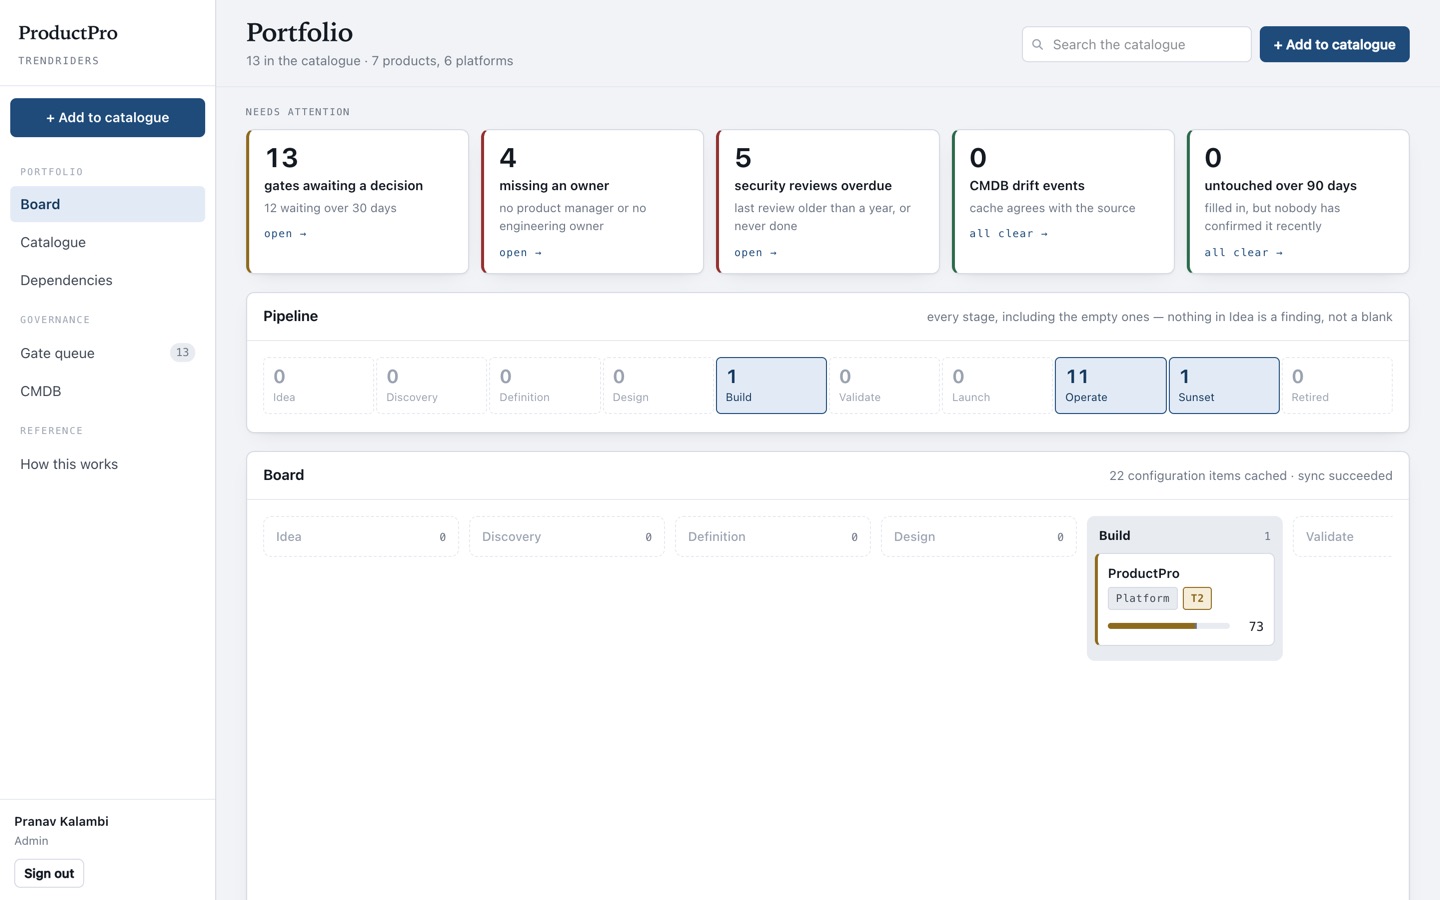Click the ProductPro logo in sidebar
Image resolution: width=1440 pixels, height=900 pixels.
pos(68,33)
